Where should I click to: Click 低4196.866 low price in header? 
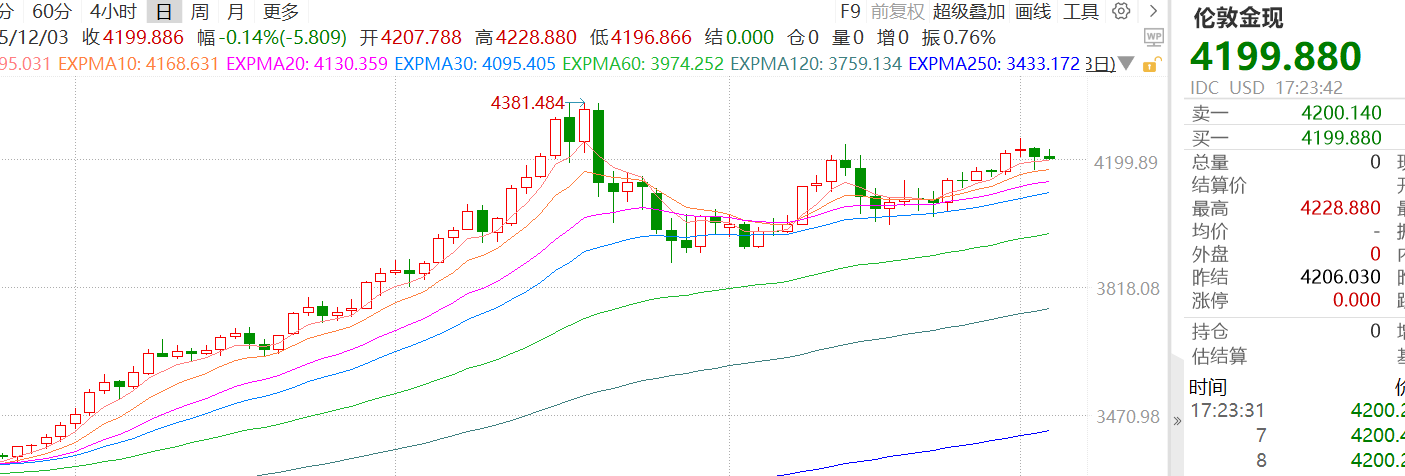(640, 38)
